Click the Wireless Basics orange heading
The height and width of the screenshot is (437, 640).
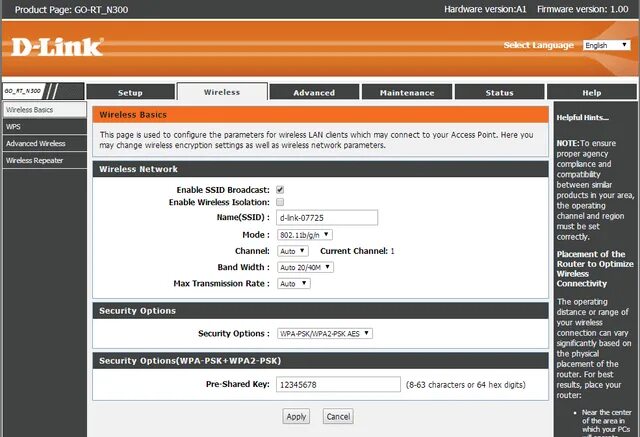pyautogui.click(x=320, y=115)
